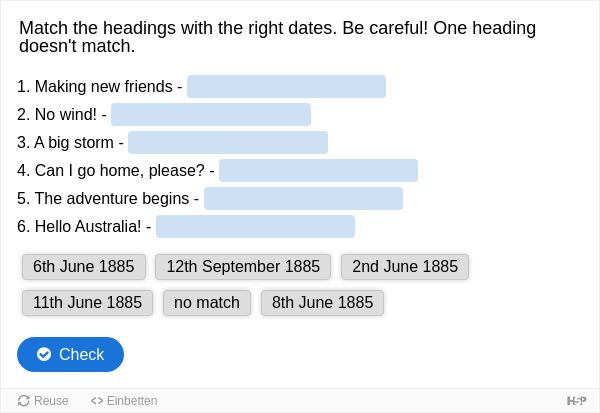600x413 pixels.
Task: Click the Reuse circular arrows icon
Action: point(23,401)
